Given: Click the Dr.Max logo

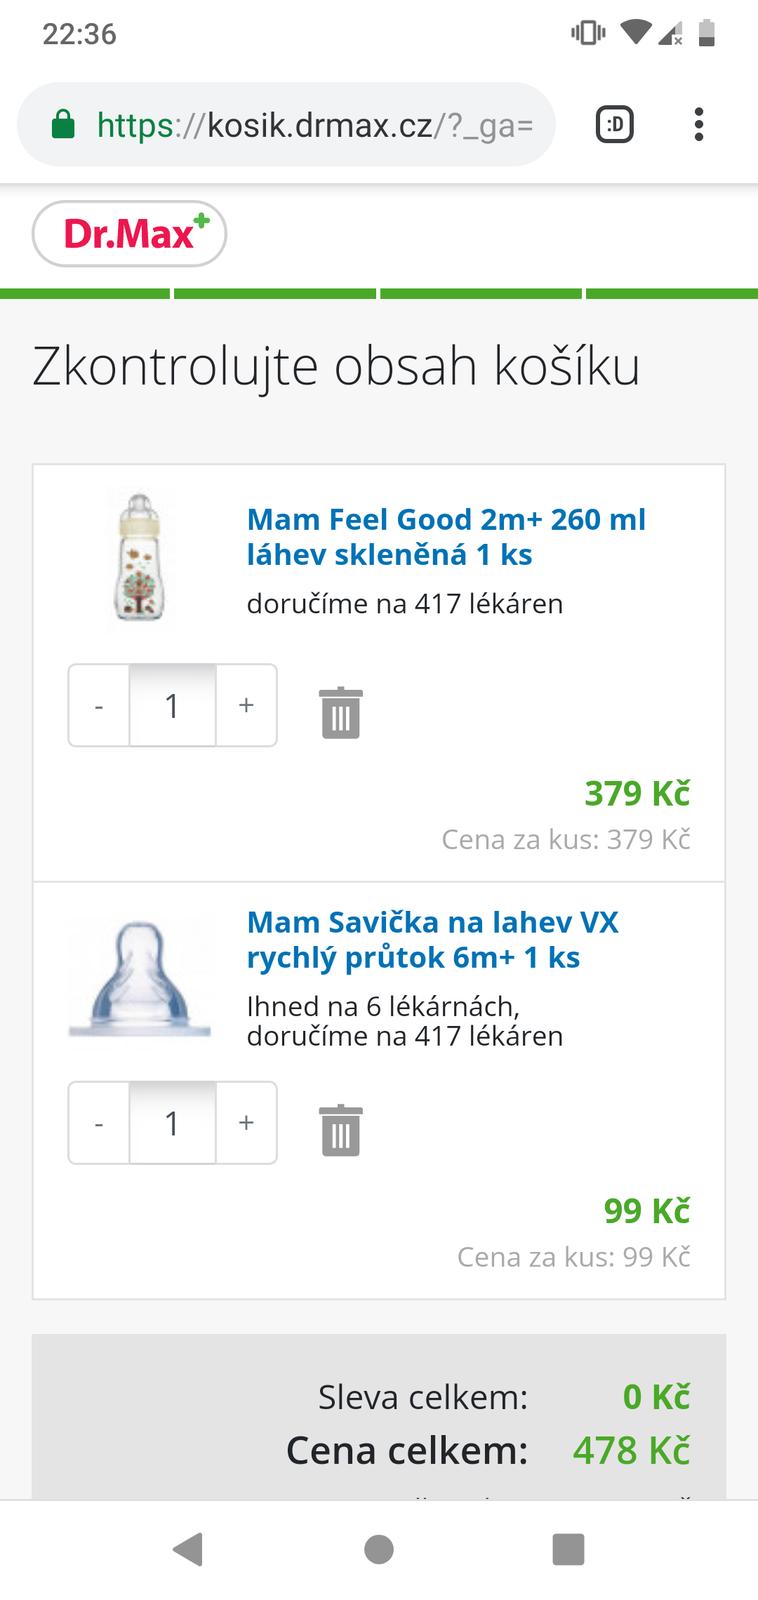Looking at the screenshot, I should coord(129,234).
